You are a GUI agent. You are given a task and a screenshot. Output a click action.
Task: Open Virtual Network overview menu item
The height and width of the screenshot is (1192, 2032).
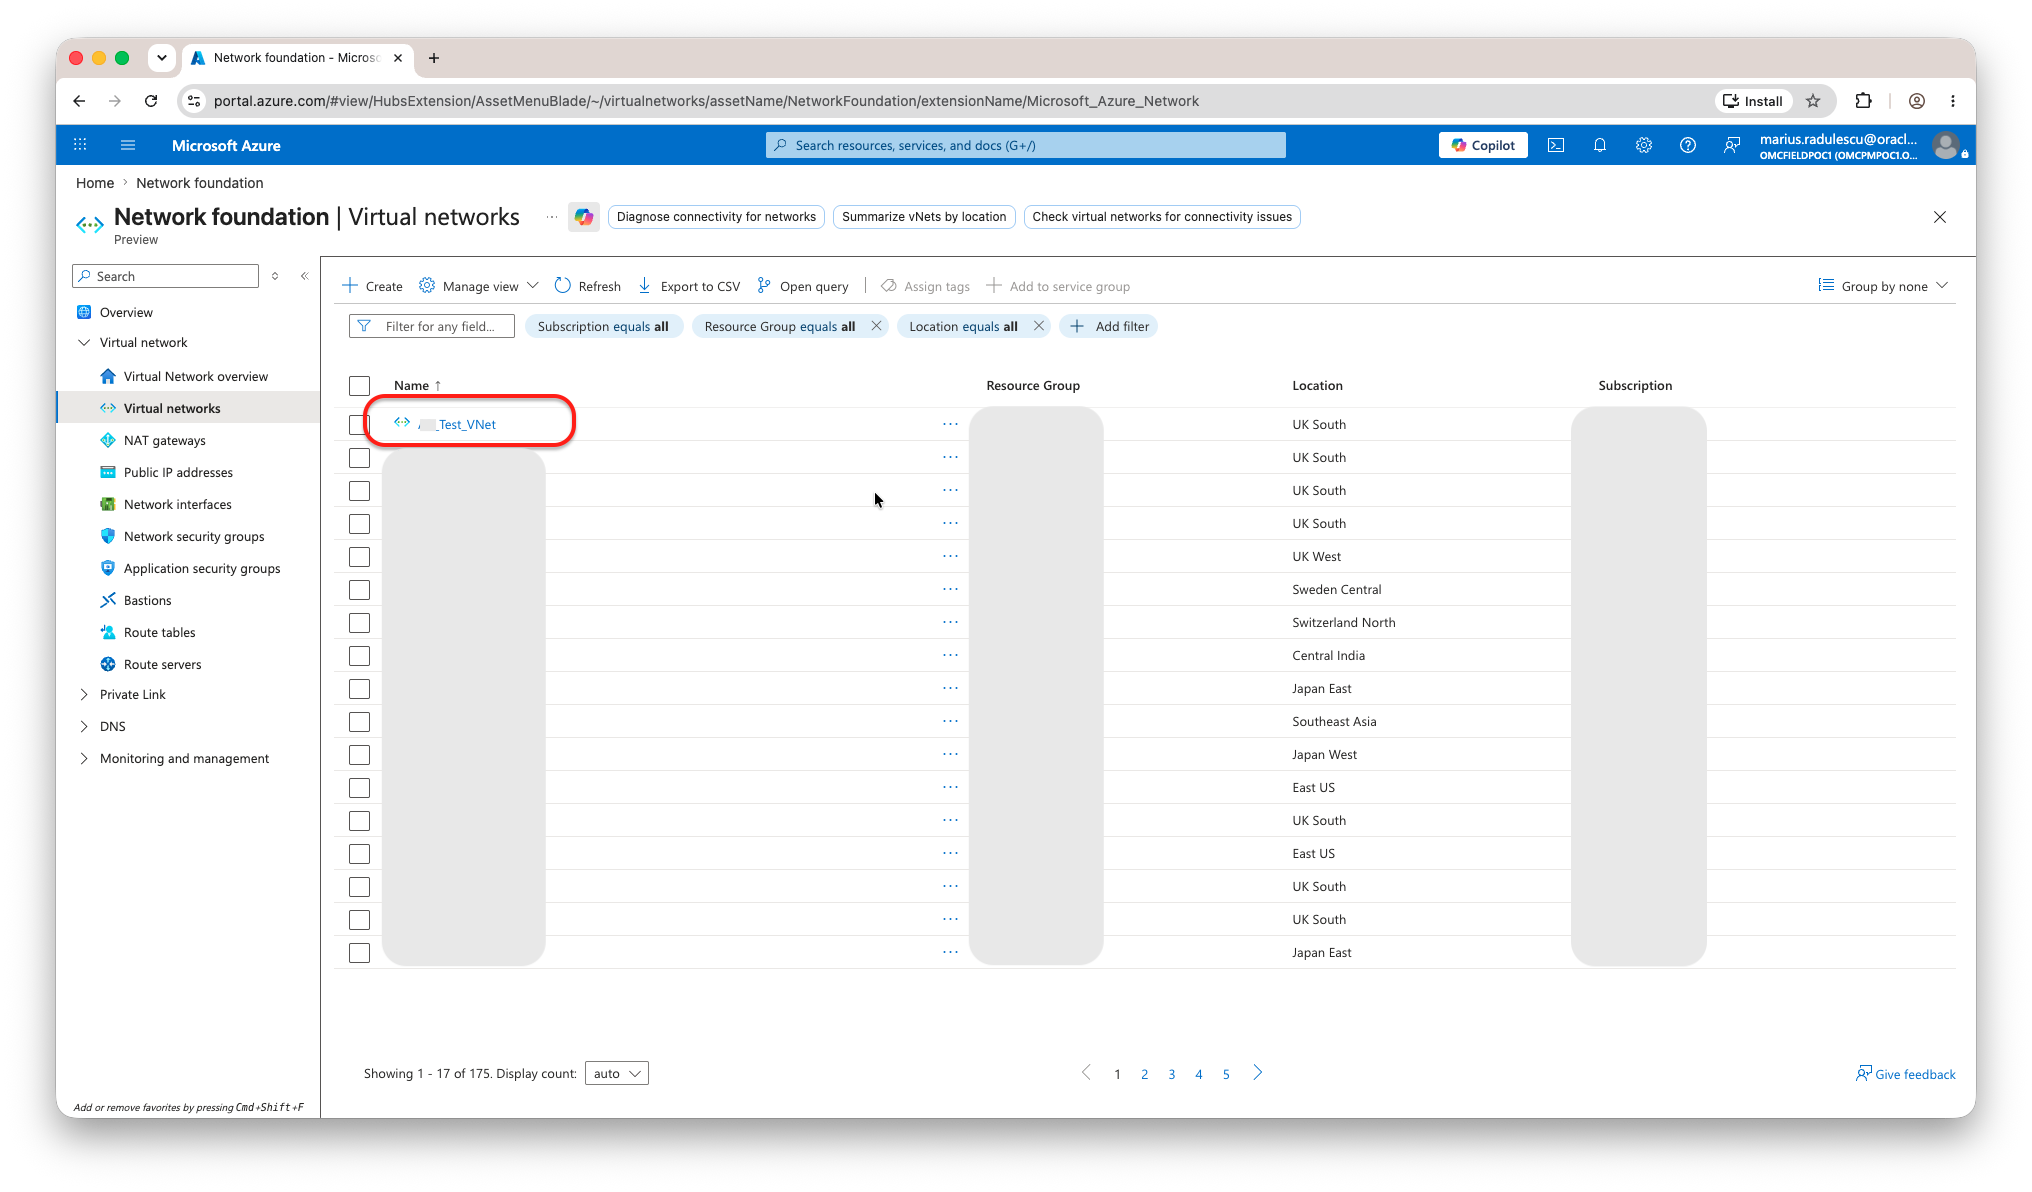point(196,376)
